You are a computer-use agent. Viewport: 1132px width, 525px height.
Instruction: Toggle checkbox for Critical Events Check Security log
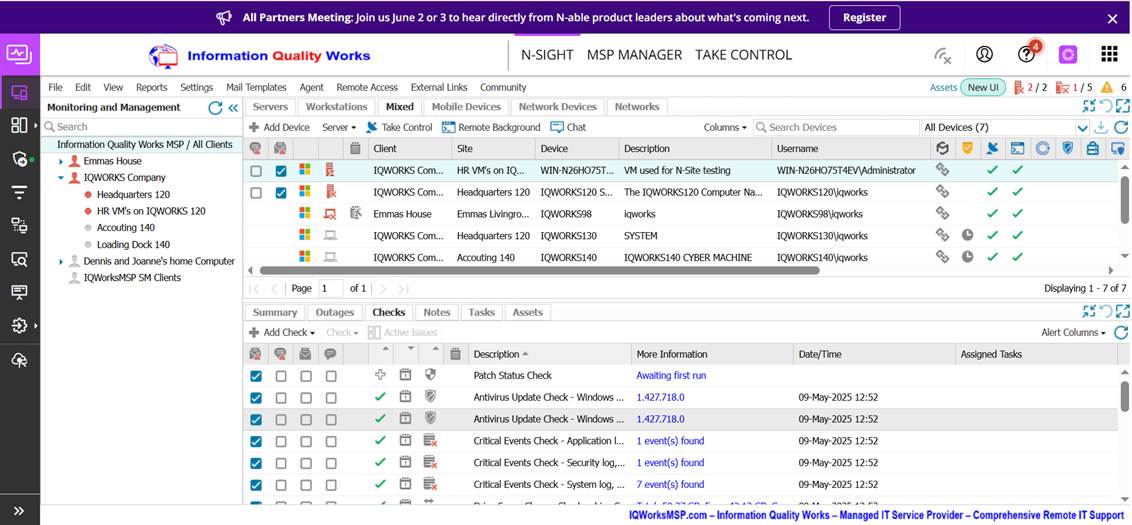coord(256,463)
